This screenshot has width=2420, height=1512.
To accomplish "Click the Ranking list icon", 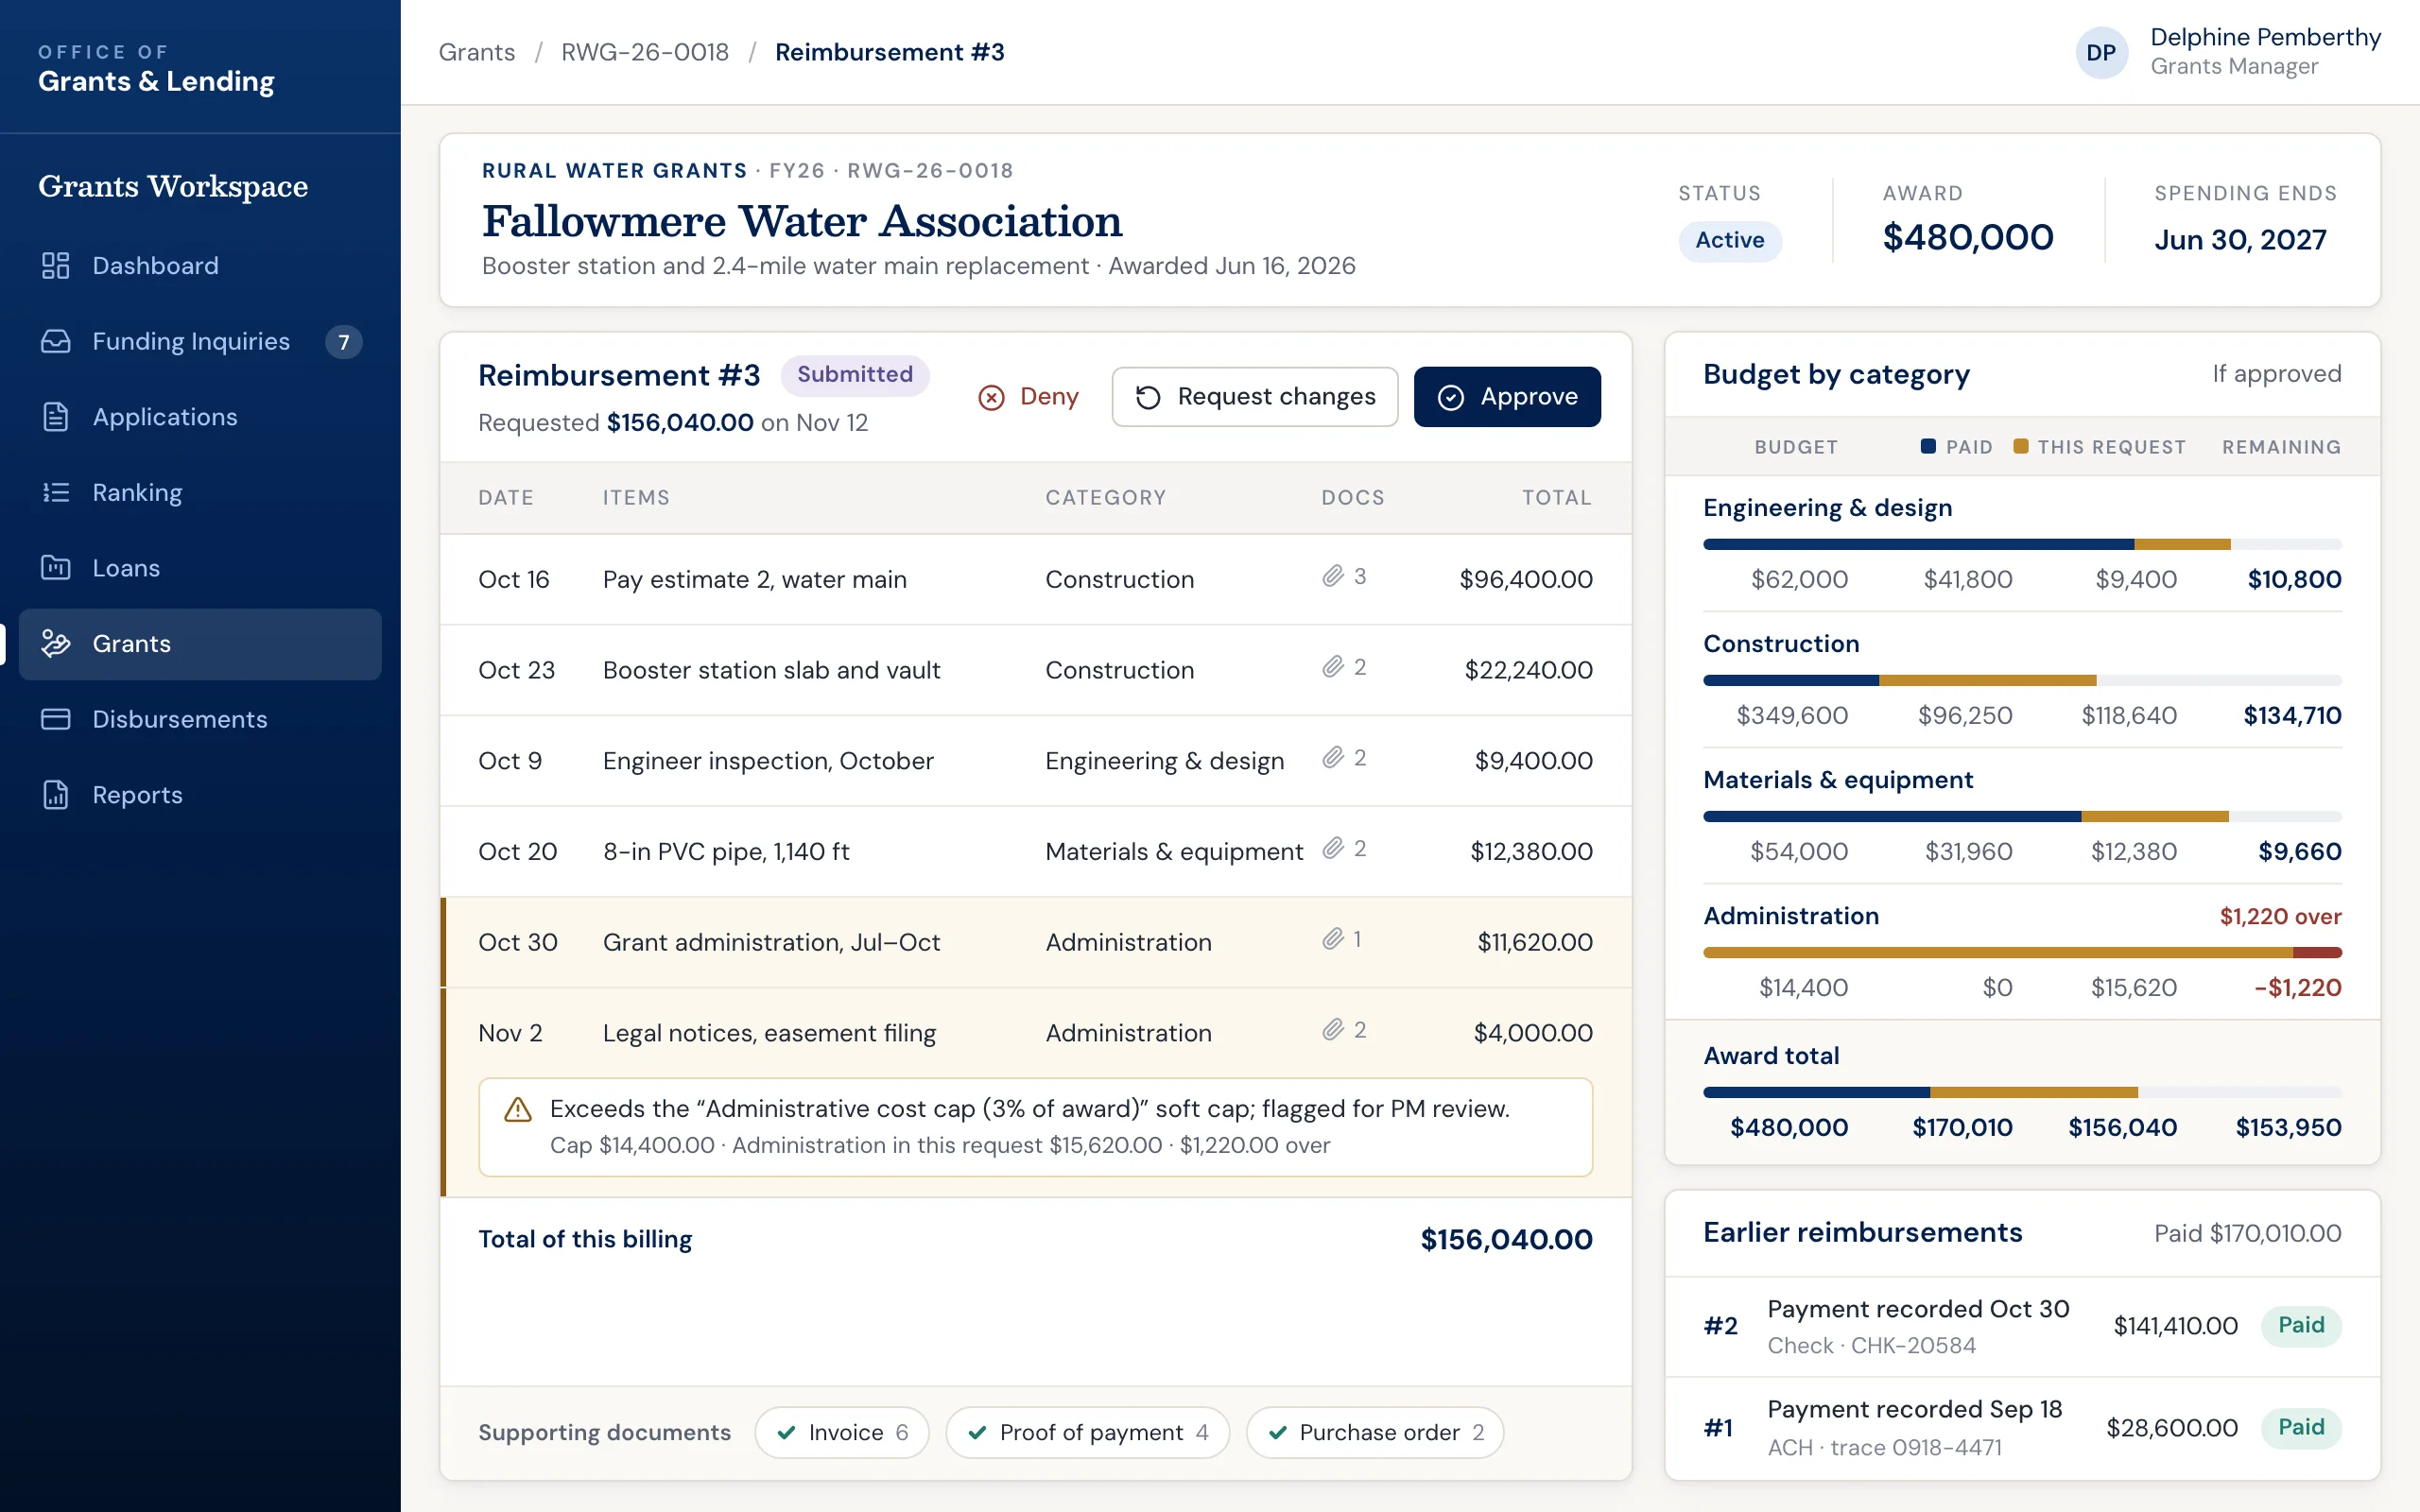I will [x=56, y=492].
